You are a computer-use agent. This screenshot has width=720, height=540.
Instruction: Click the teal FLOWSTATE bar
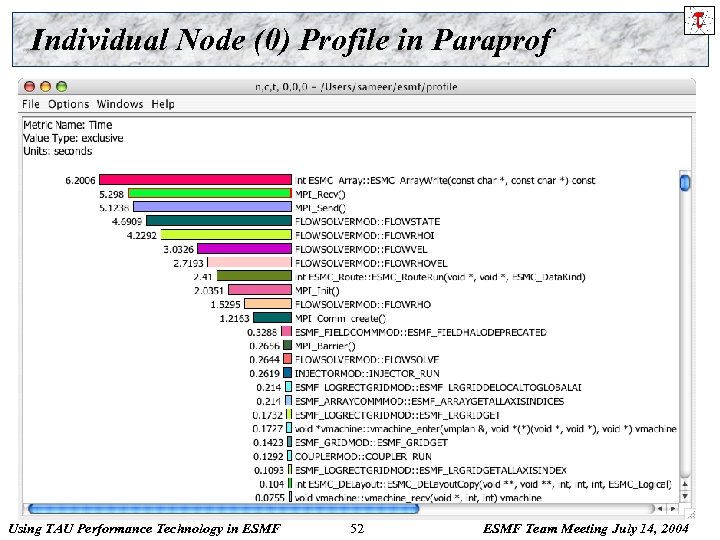pos(219,221)
